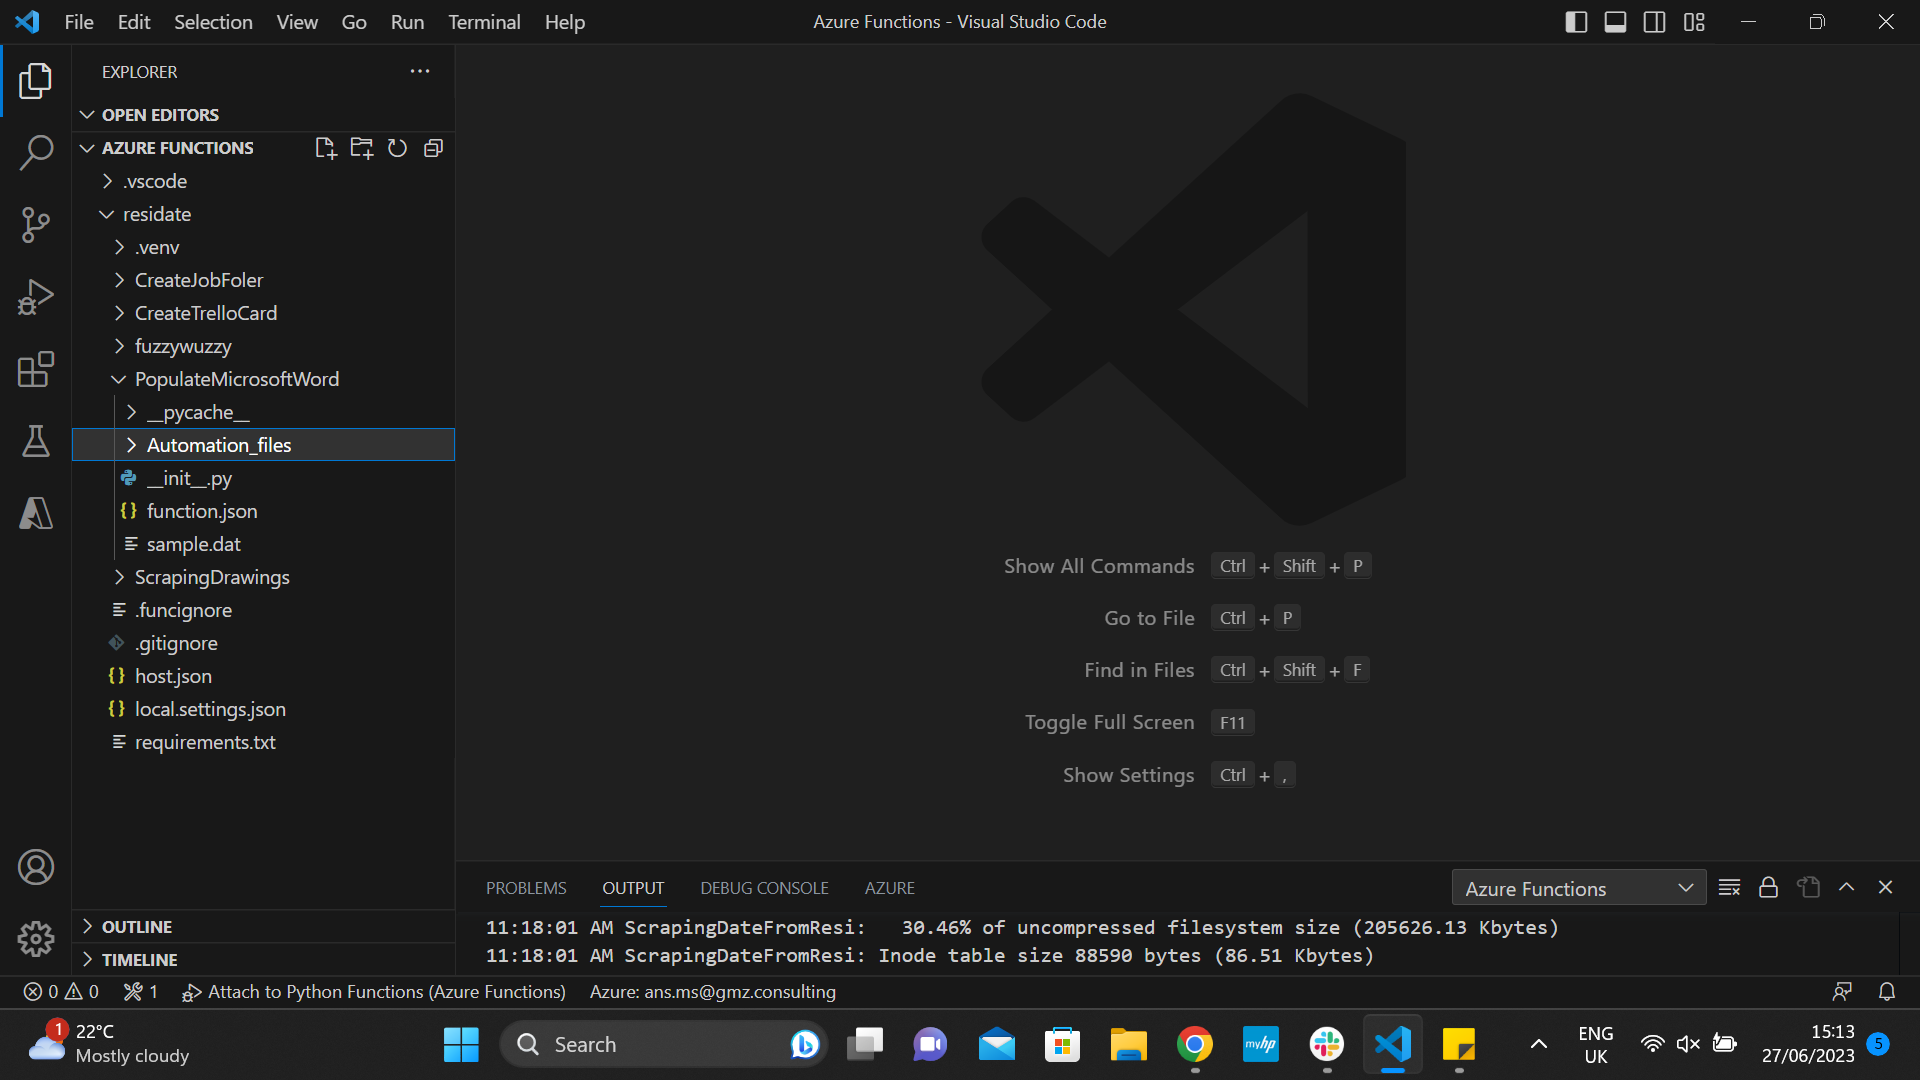Expand the Timeline section
The width and height of the screenshot is (1920, 1080).
(264, 960)
